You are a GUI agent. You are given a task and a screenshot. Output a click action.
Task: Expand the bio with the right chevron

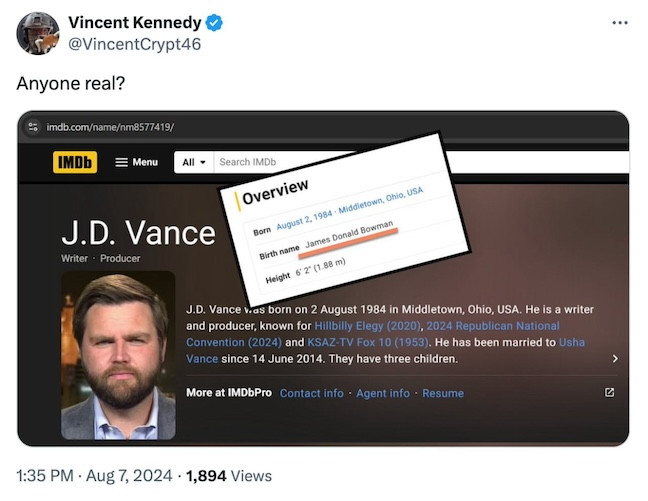click(x=614, y=358)
